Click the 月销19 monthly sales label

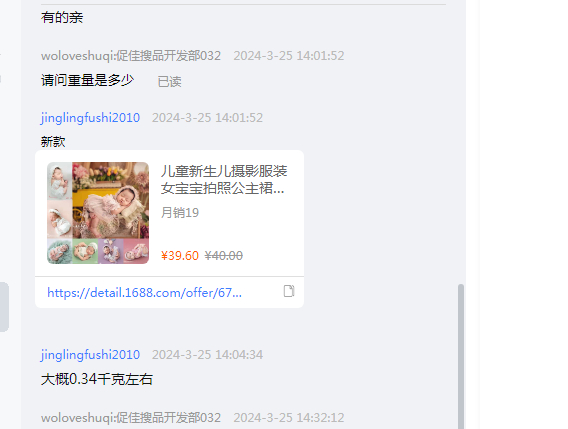click(x=180, y=213)
